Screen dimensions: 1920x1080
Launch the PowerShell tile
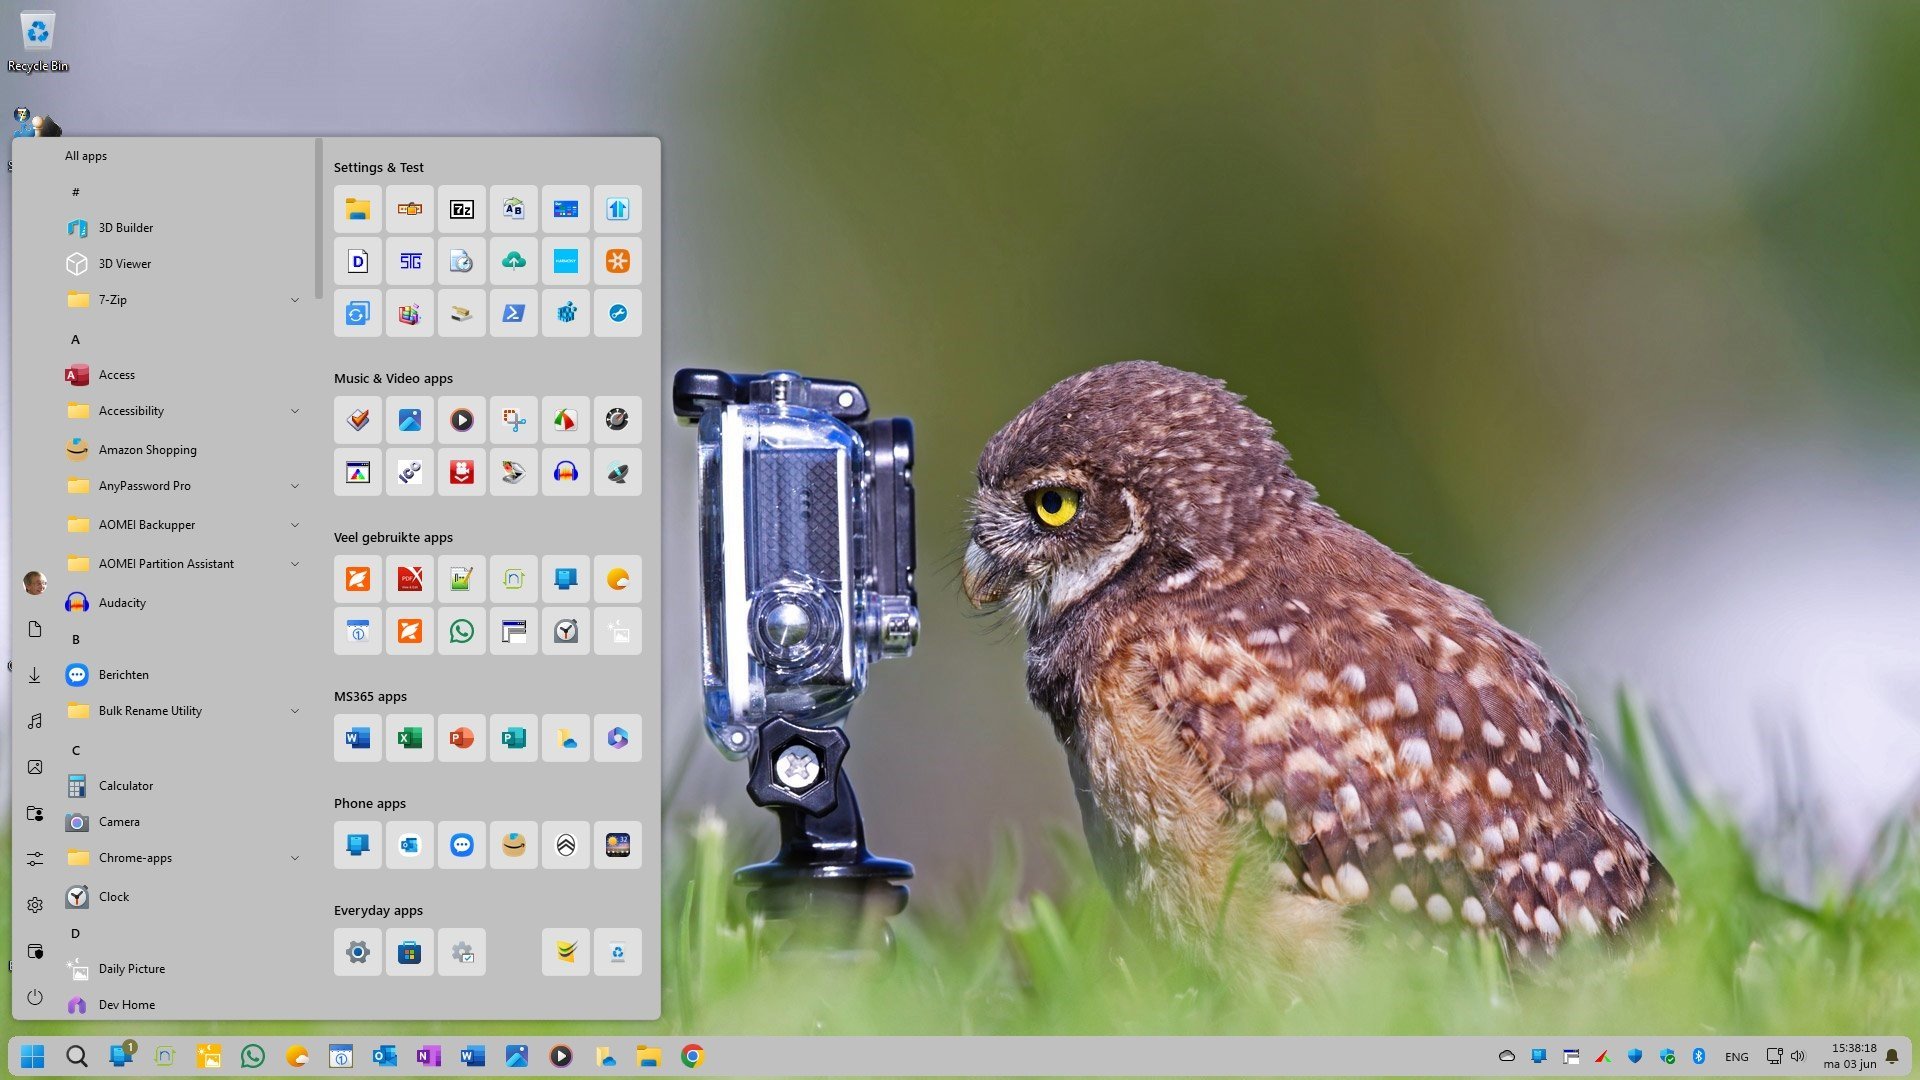tap(513, 313)
